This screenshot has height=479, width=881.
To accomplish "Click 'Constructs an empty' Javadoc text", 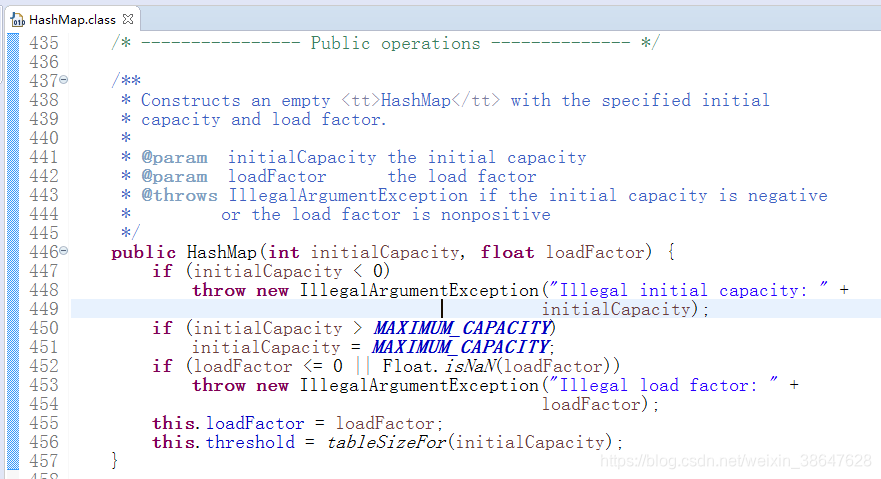I will pyautogui.click(x=235, y=101).
